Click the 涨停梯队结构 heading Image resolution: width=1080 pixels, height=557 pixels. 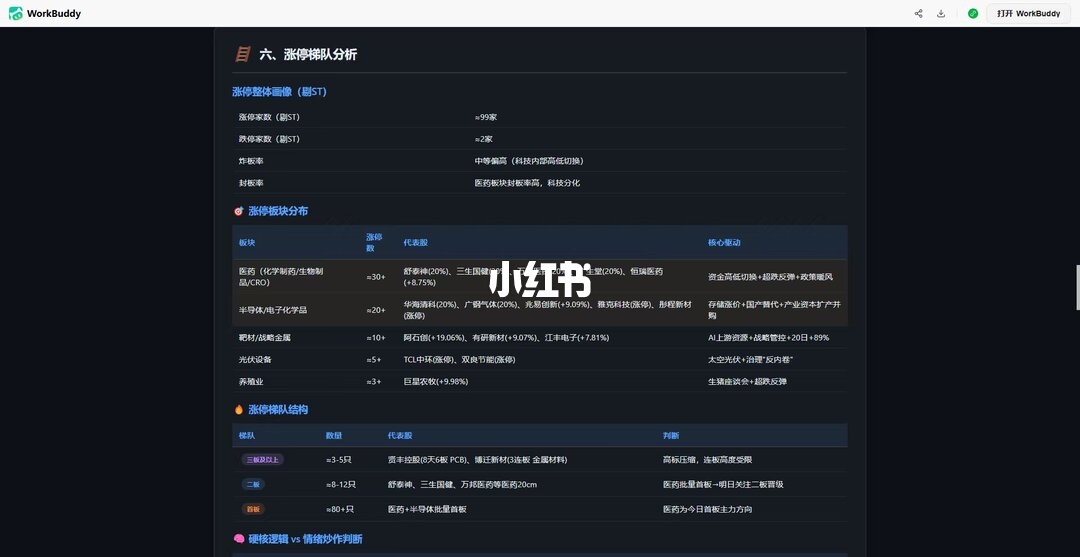[278, 410]
